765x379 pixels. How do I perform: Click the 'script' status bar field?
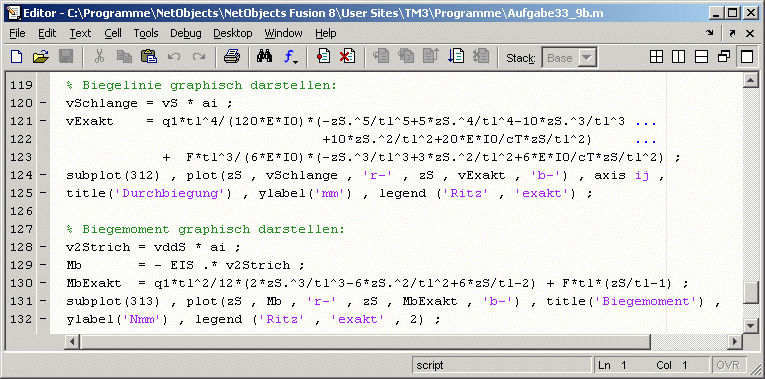point(502,365)
